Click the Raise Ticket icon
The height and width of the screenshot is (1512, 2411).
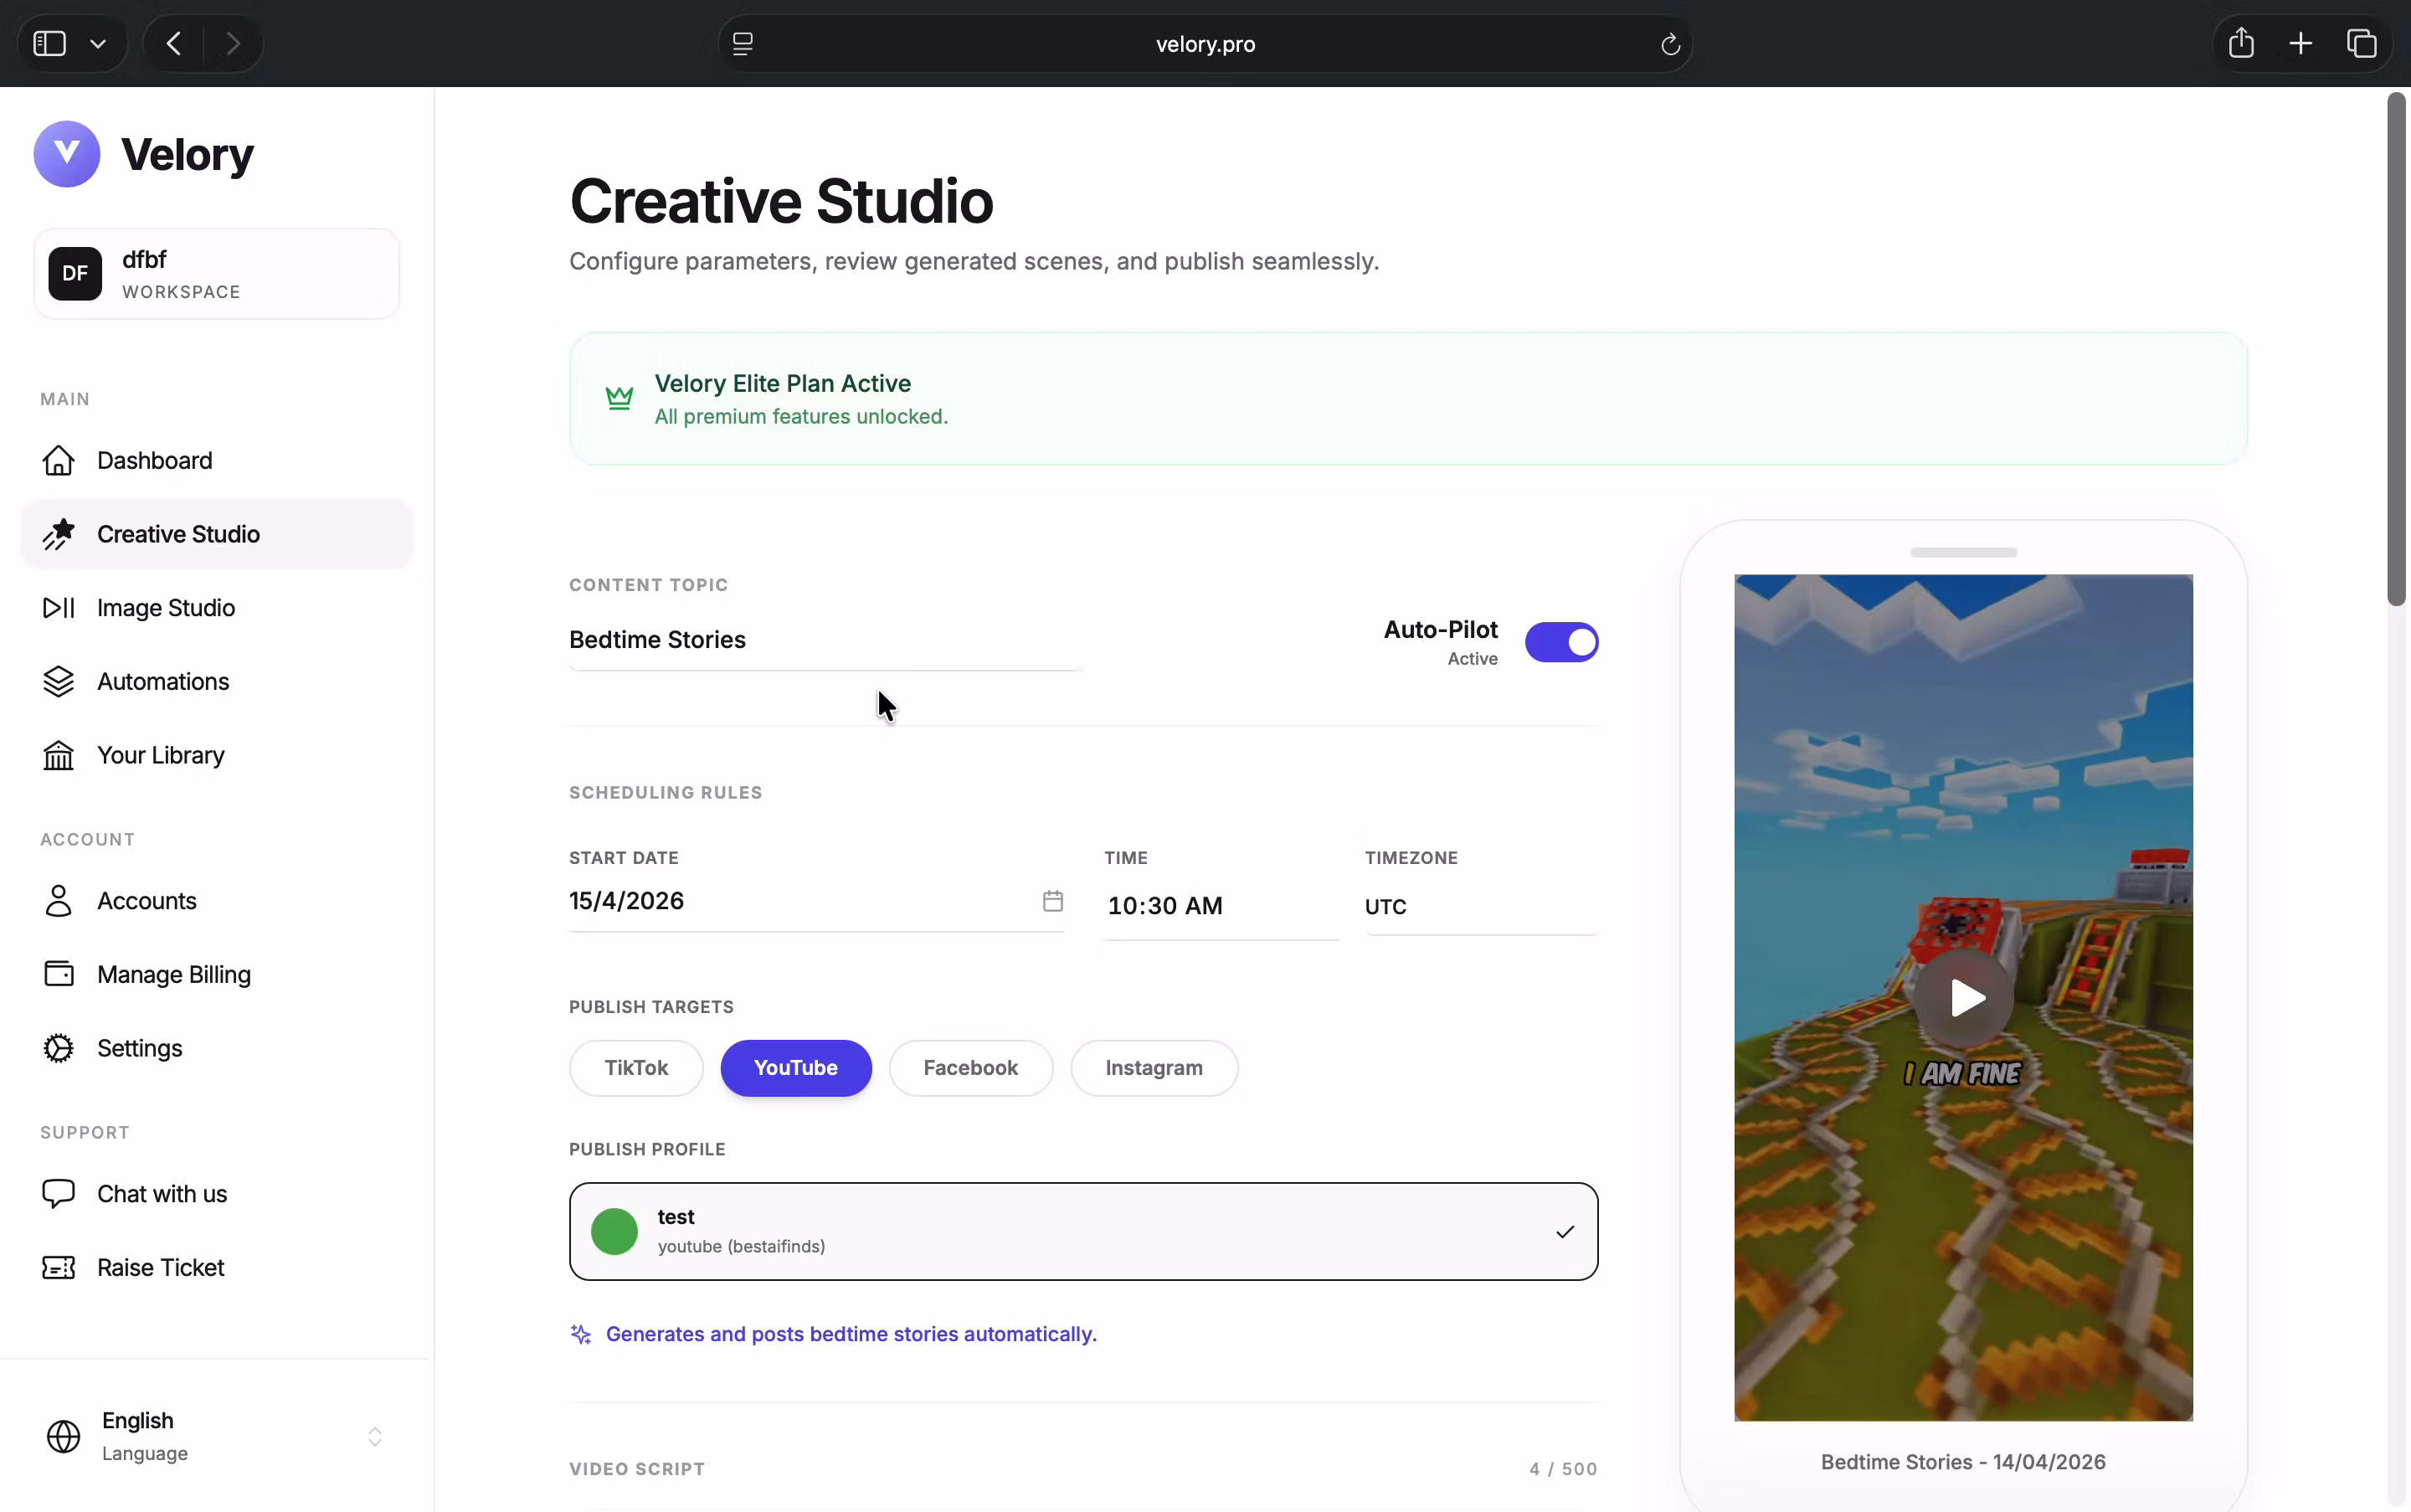(59, 1268)
